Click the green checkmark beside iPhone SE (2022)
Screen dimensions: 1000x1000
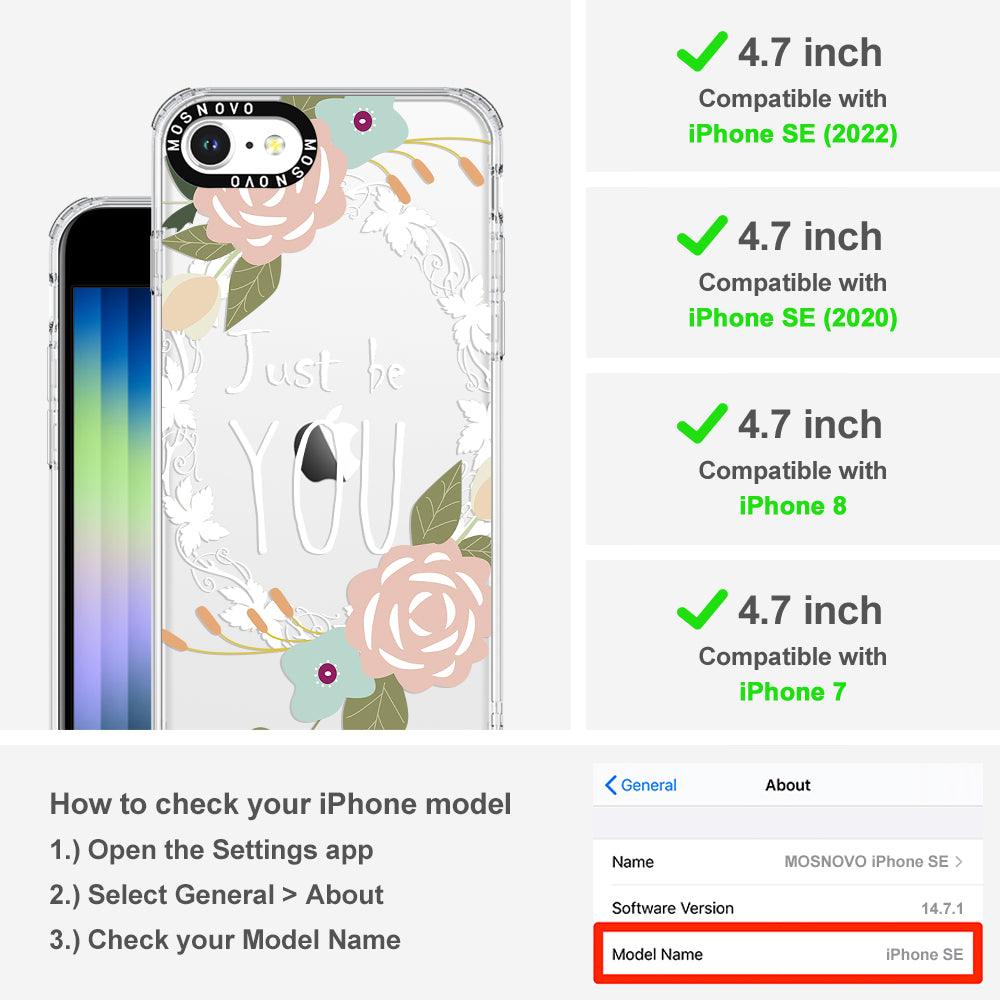702,51
